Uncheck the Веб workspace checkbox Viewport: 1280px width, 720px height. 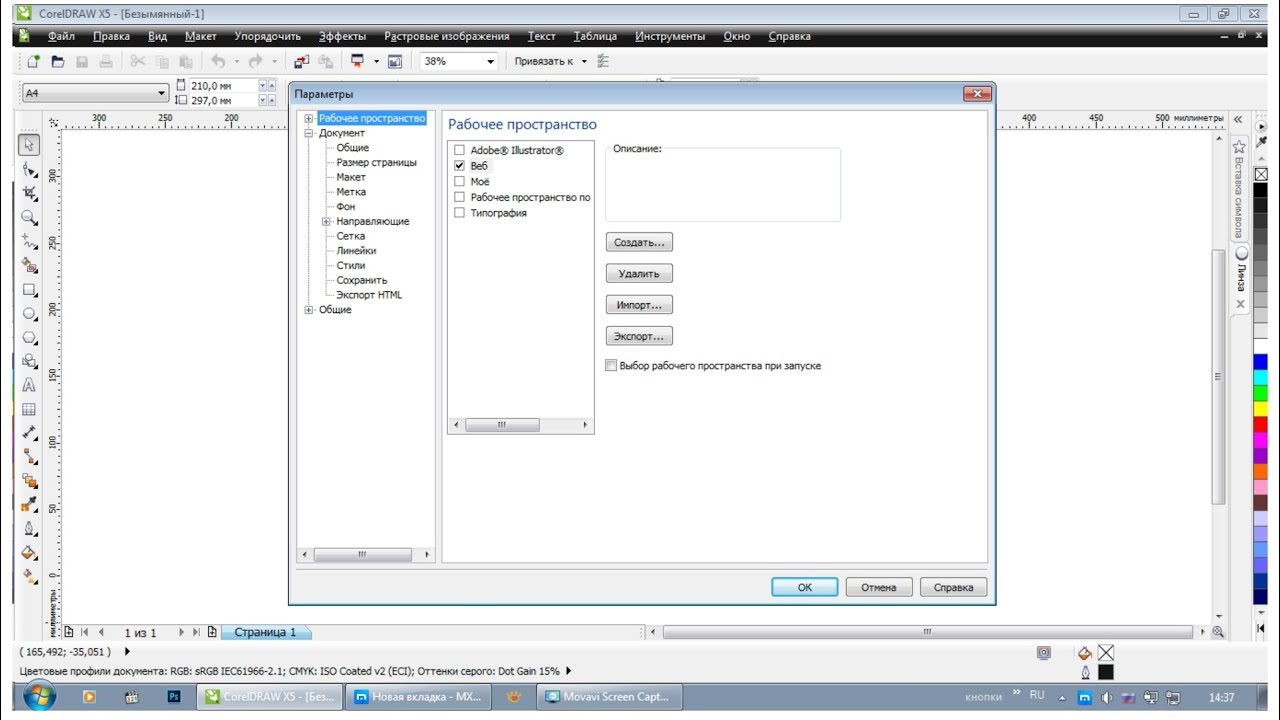[460, 166]
